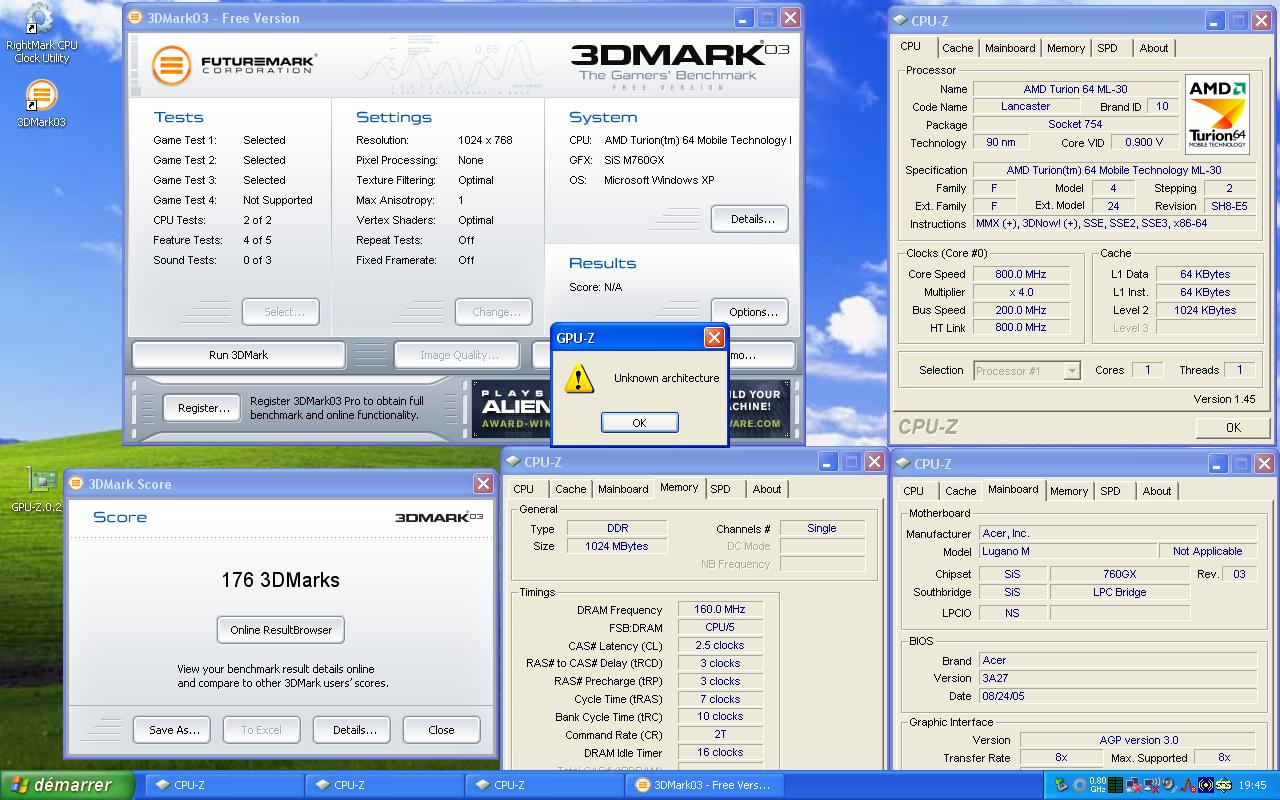1280x800 pixels.
Task: Click the speaker volume tray icon
Action: coord(1169,785)
